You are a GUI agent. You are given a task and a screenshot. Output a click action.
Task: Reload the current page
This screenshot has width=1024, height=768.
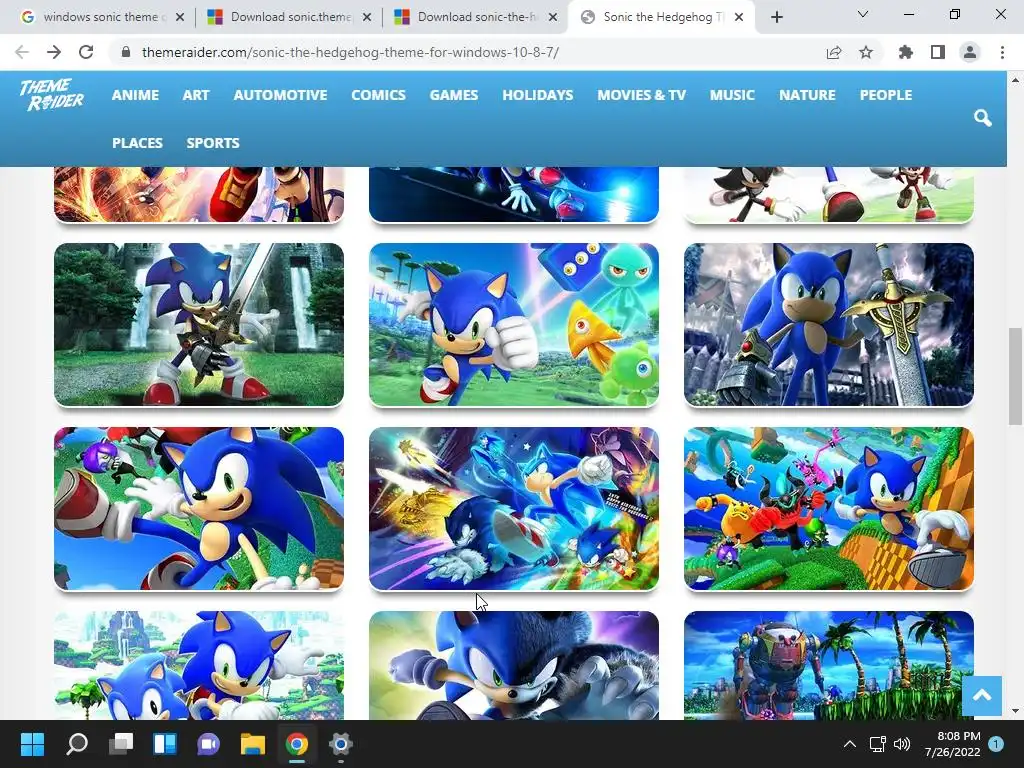pyautogui.click(x=86, y=52)
